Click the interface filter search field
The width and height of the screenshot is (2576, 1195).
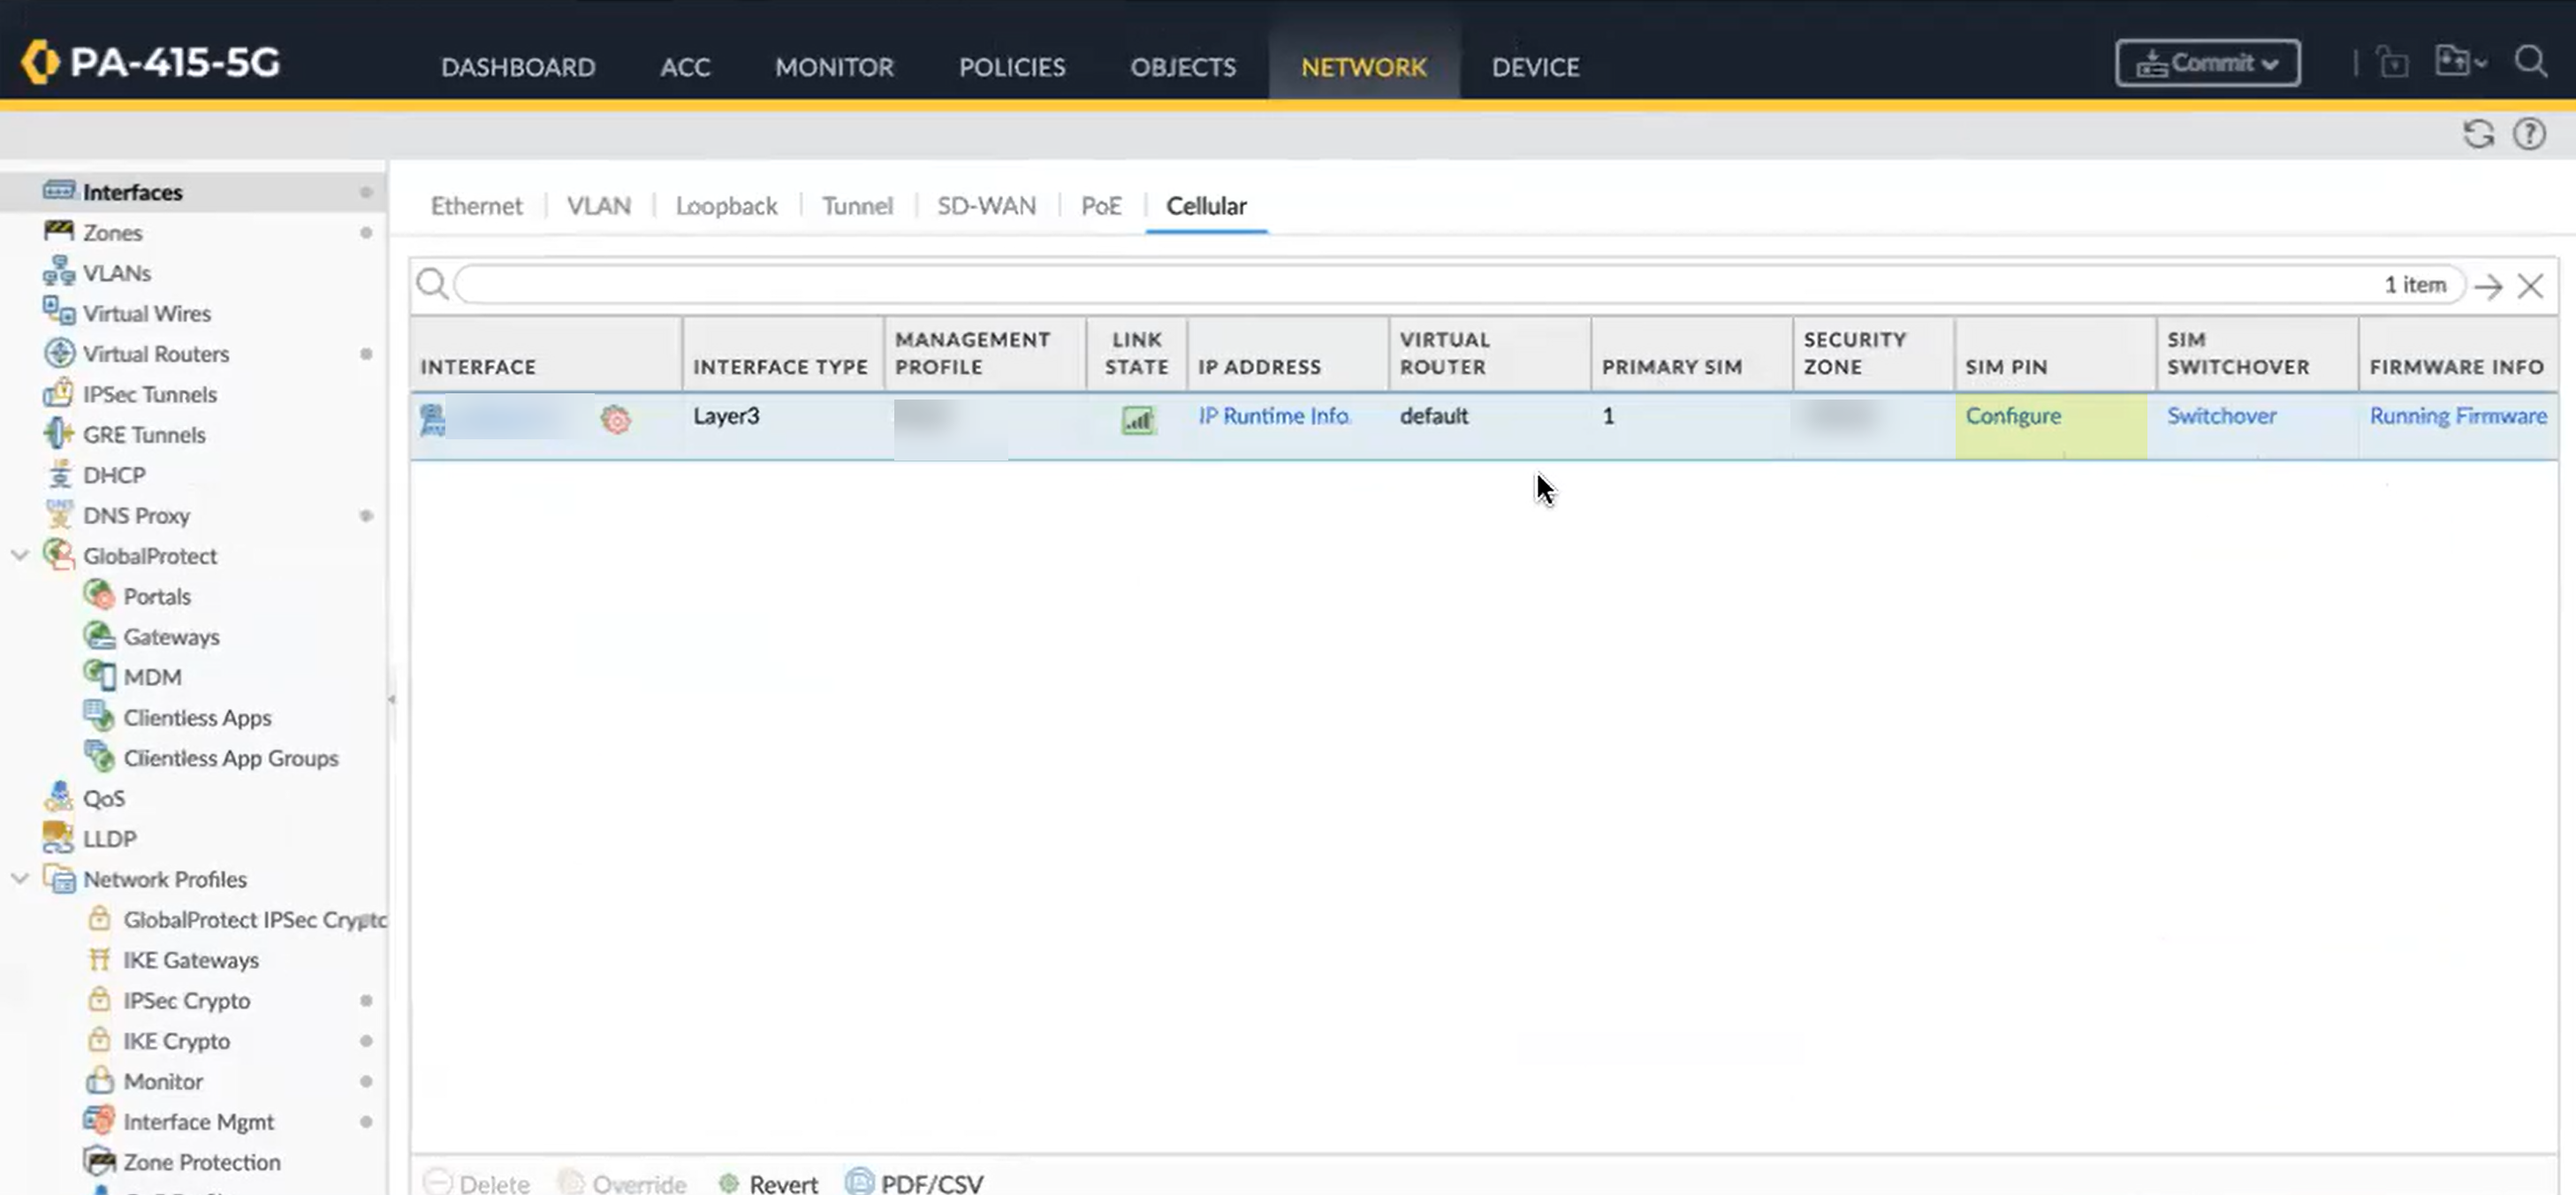1400,285
